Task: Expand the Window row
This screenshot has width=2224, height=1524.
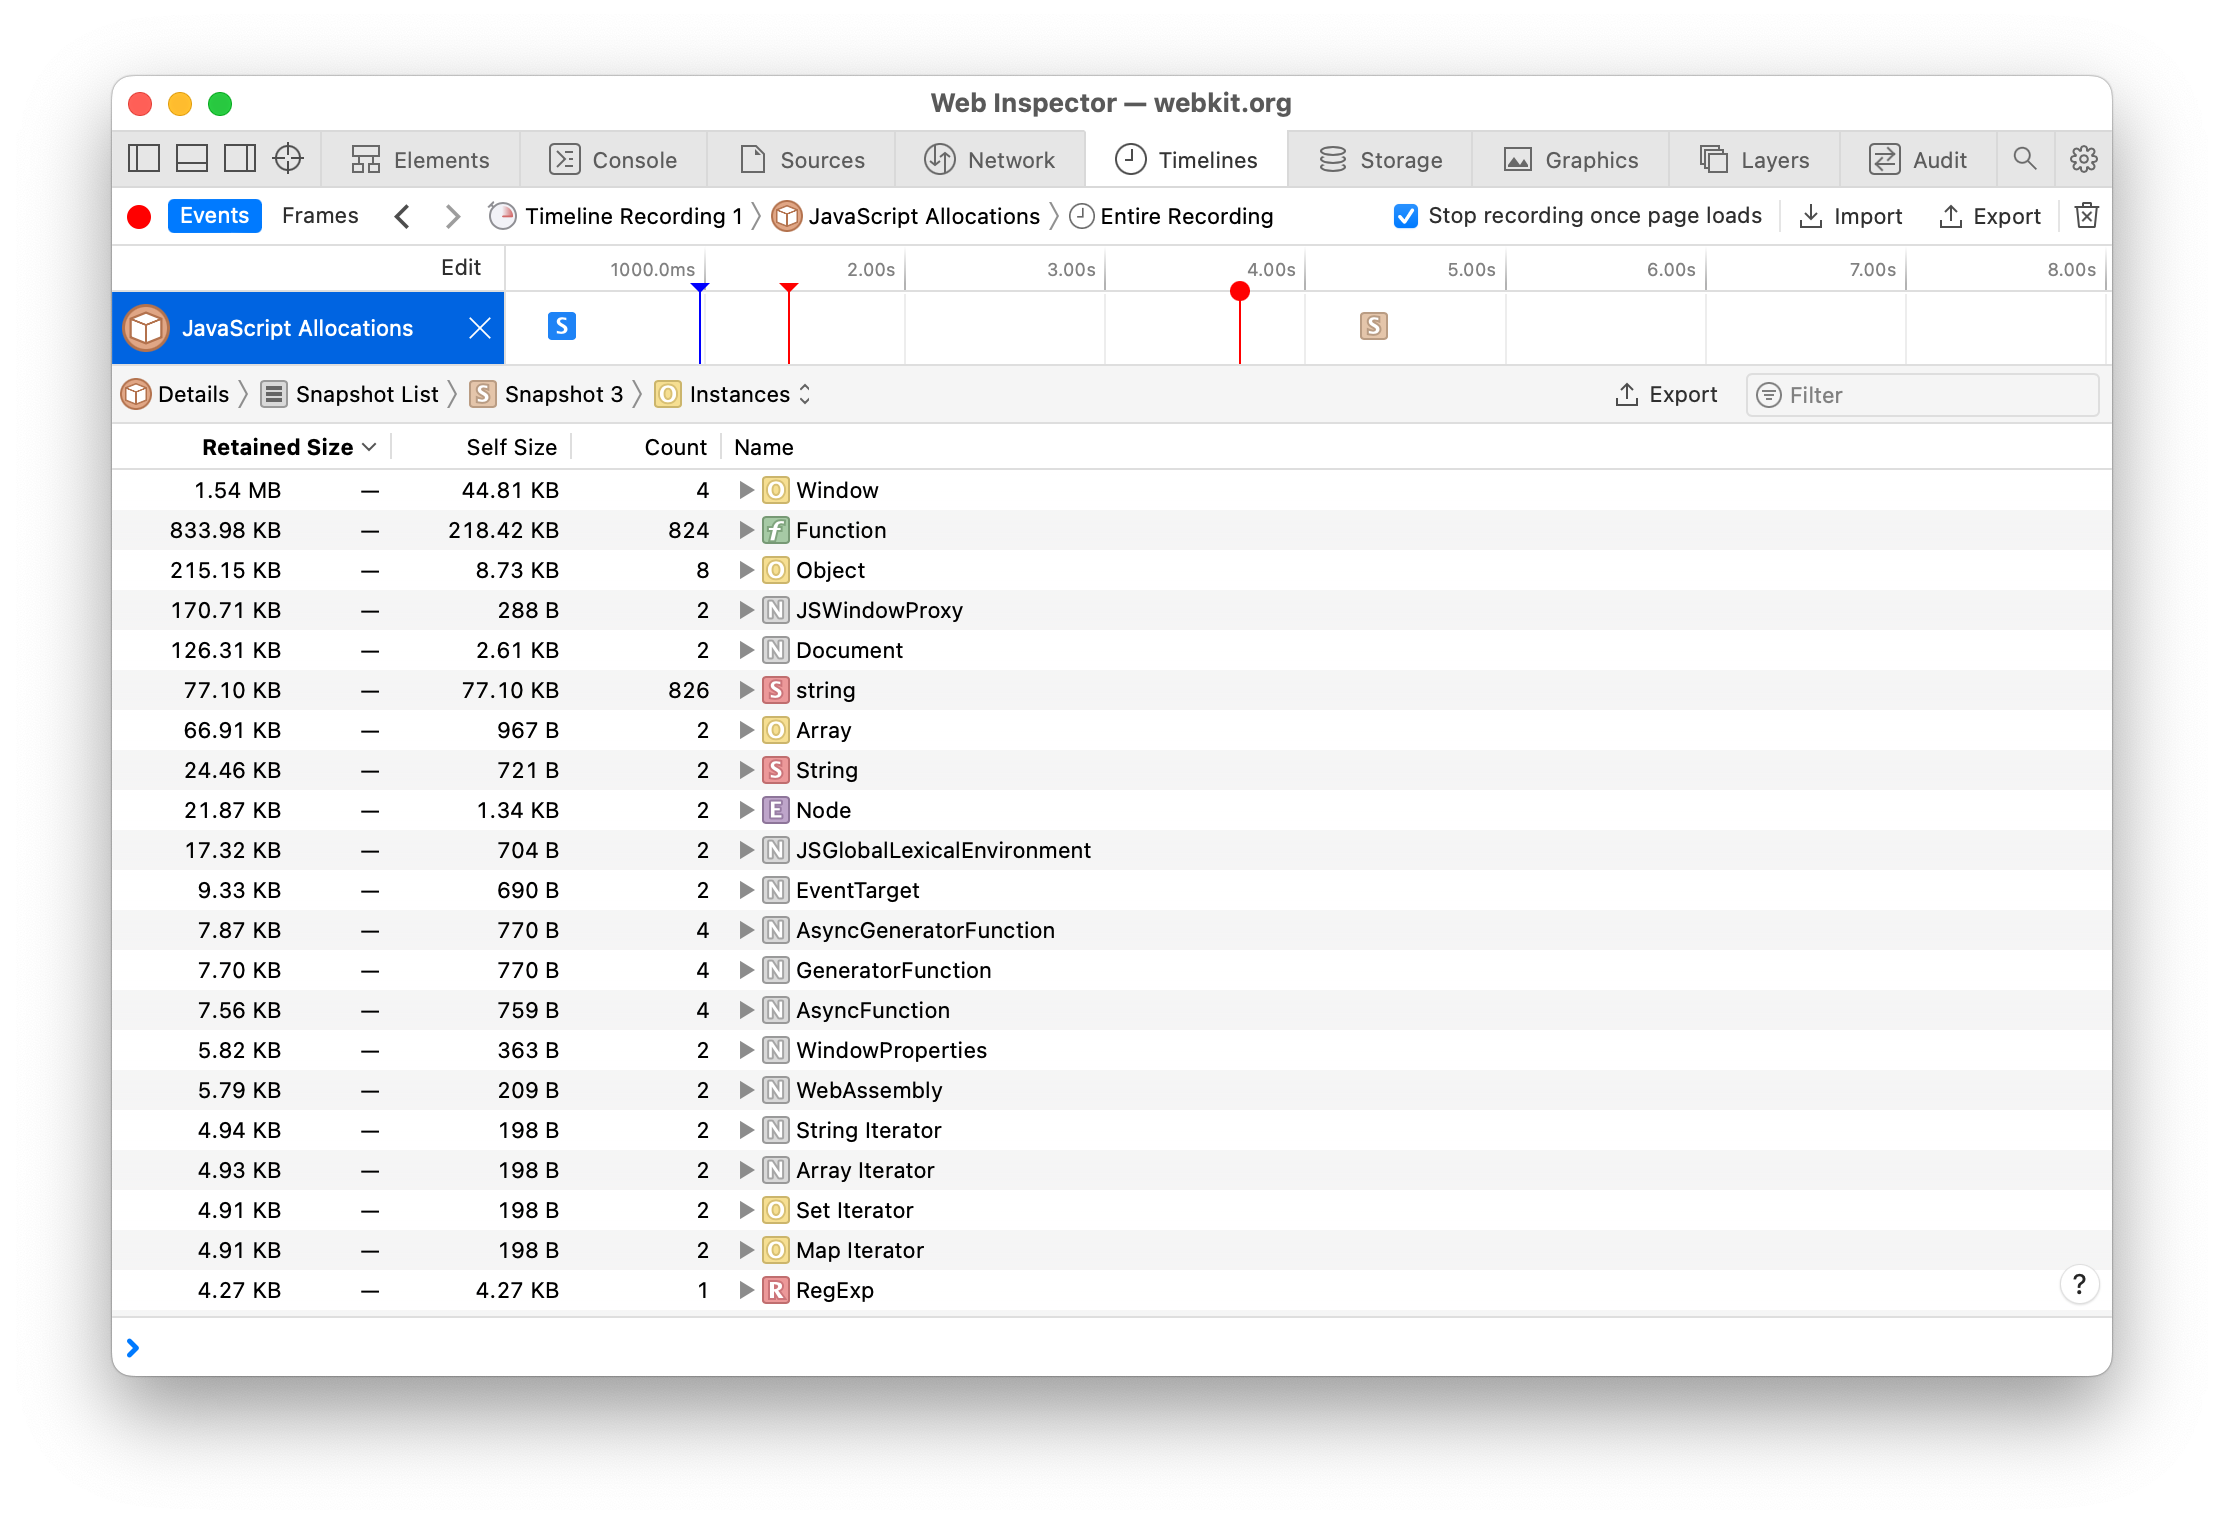Action: tap(746, 490)
